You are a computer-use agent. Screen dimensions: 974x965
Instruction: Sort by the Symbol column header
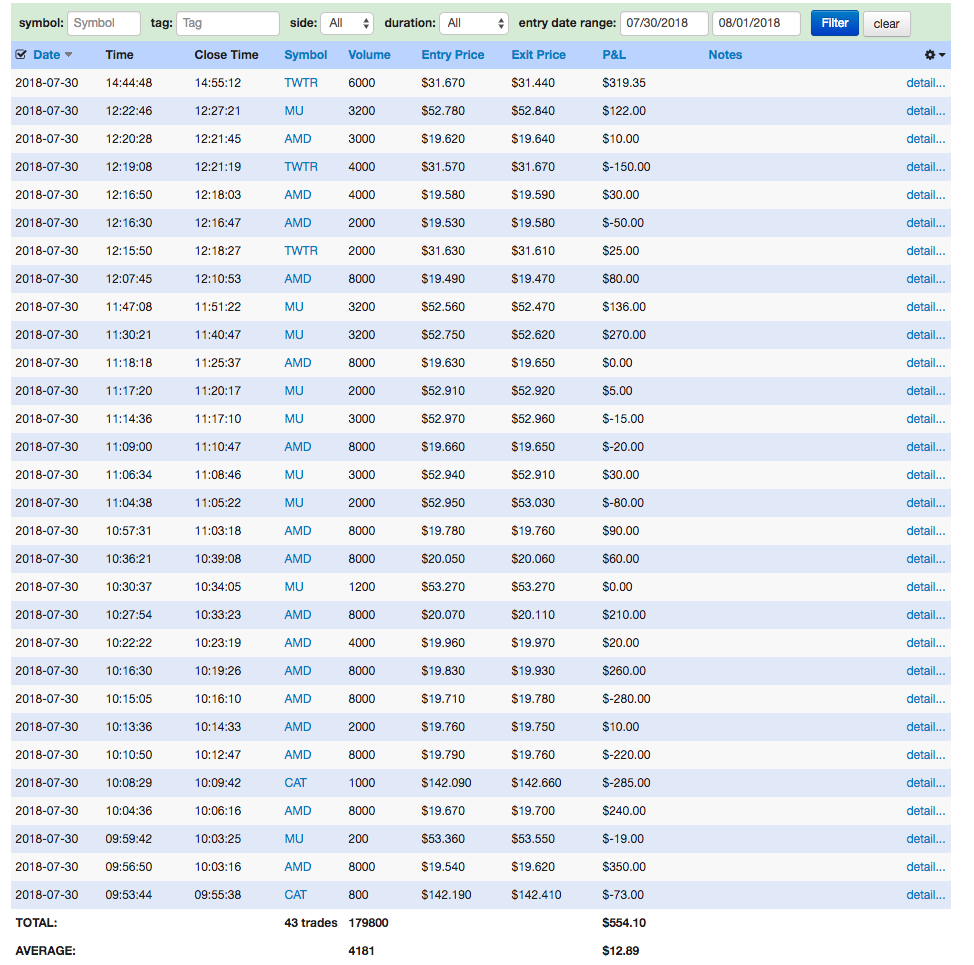click(x=306, y=55)
